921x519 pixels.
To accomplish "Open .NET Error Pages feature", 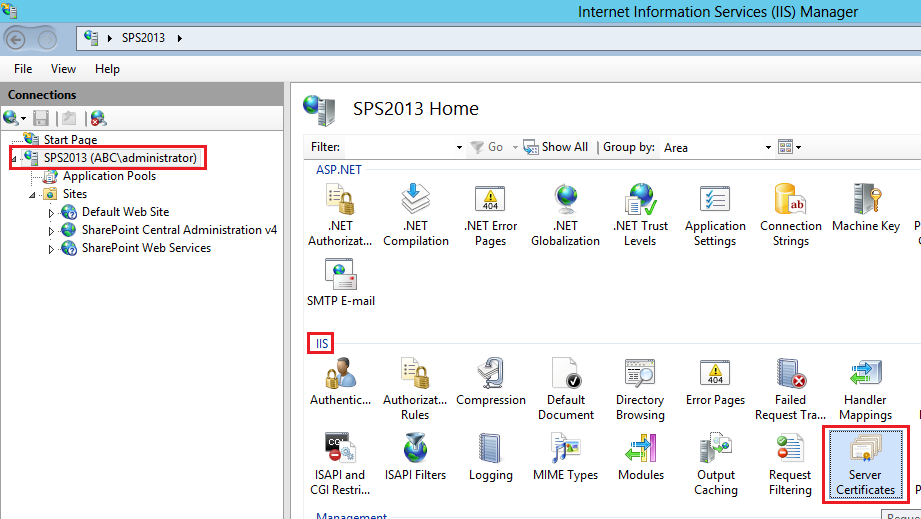I will pos(490,215).
